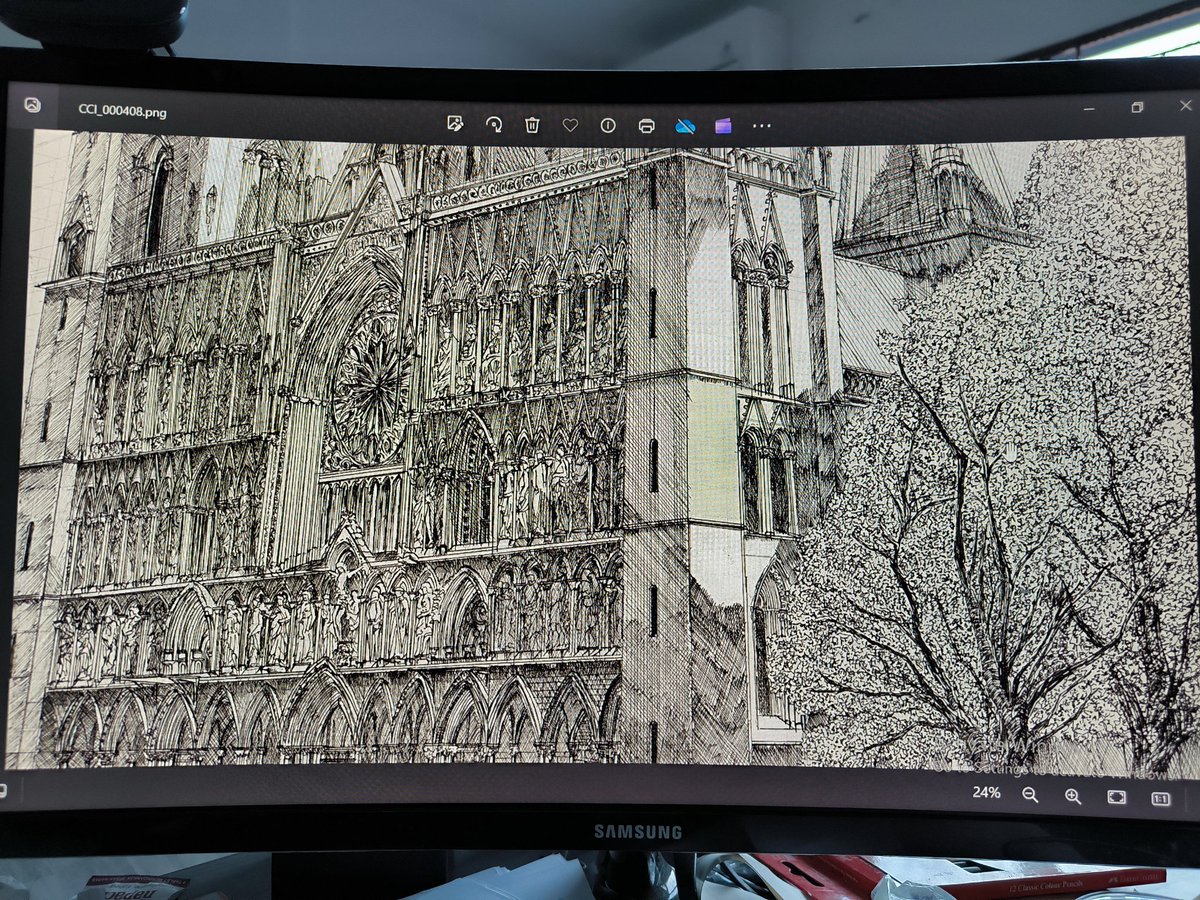Show file info with the info icon
The width and height of the screenshot is (1200, 900).
pyautogui.click(x=608, y=125)
